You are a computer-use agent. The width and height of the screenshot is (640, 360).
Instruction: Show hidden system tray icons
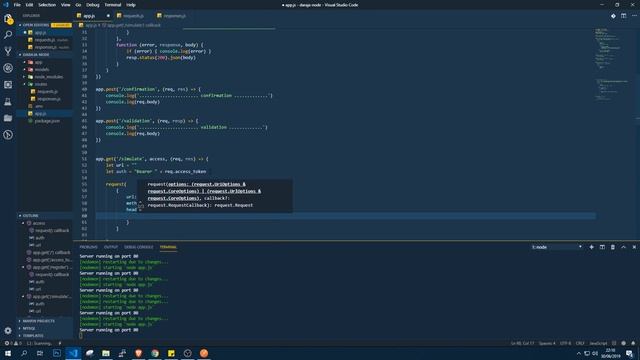coord(578,353)
